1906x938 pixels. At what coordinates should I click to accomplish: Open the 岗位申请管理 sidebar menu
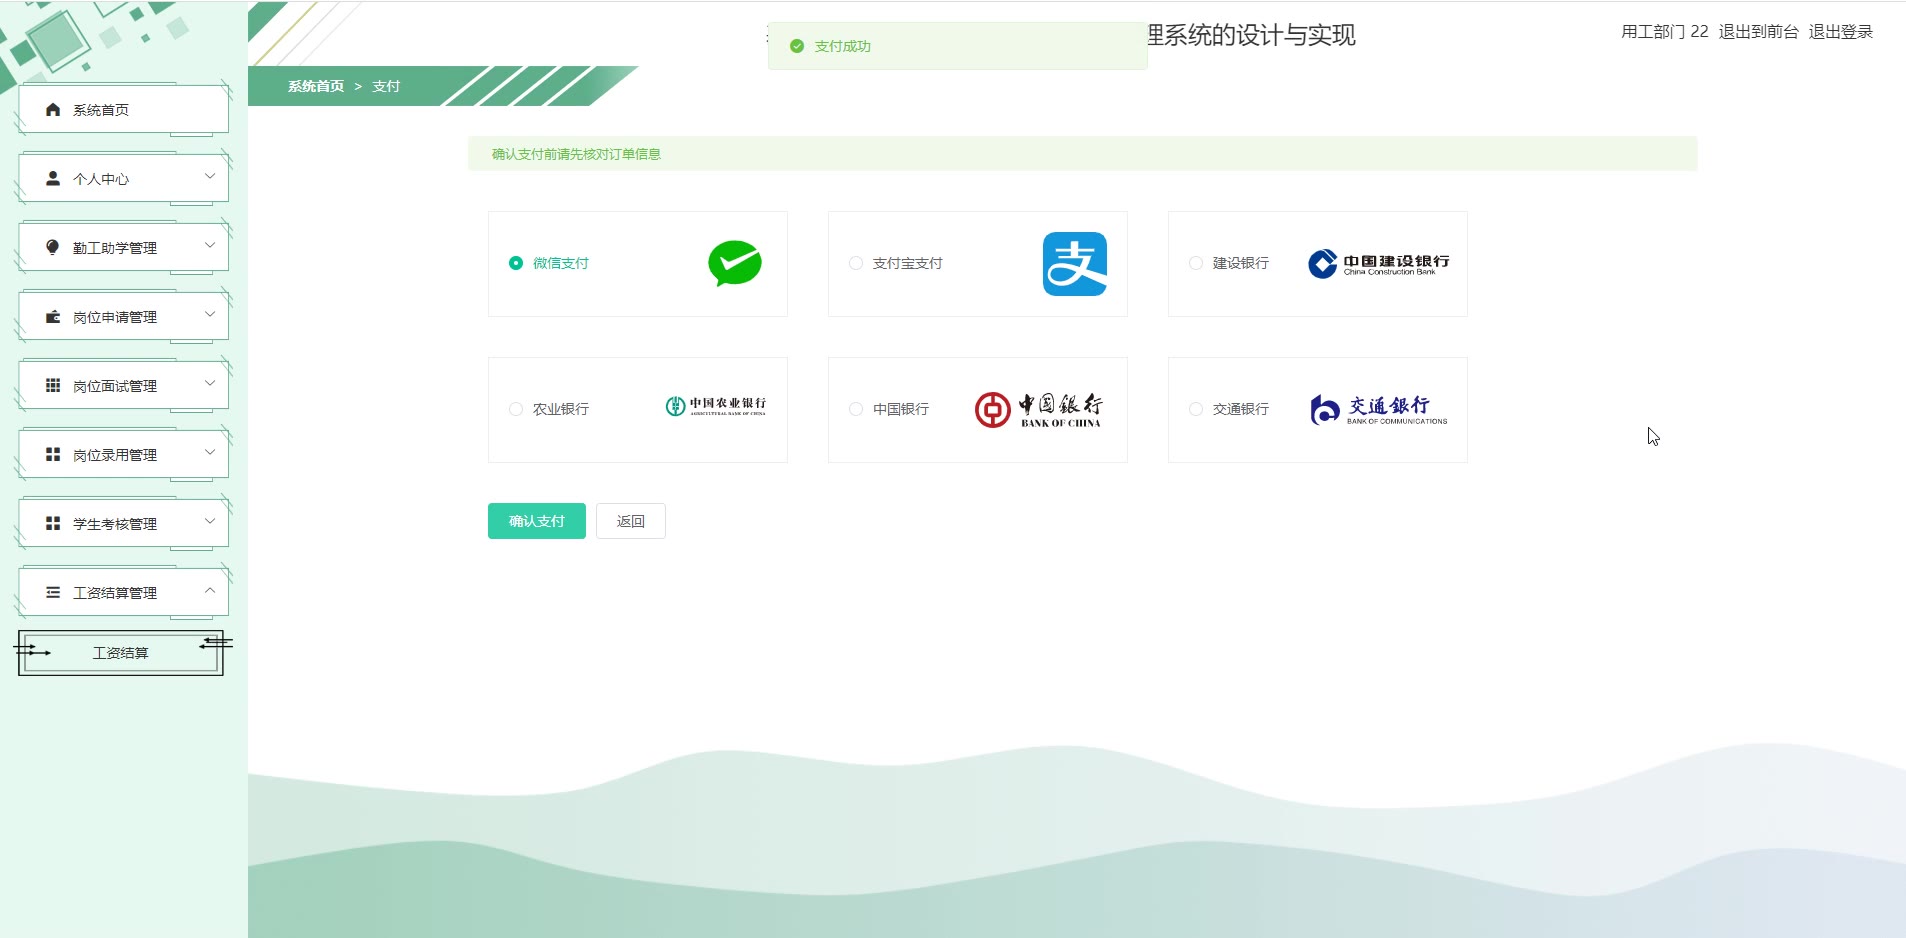point(123,317)
